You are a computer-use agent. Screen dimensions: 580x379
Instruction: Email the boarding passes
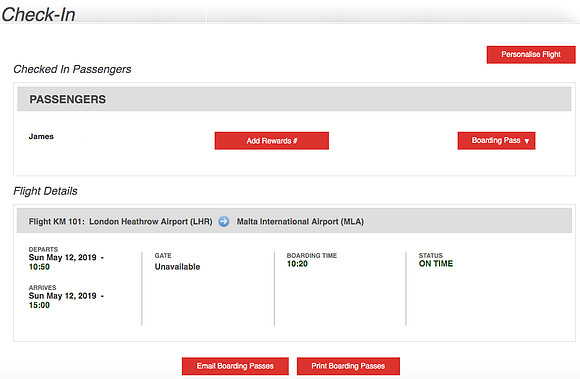pos(235,366)
